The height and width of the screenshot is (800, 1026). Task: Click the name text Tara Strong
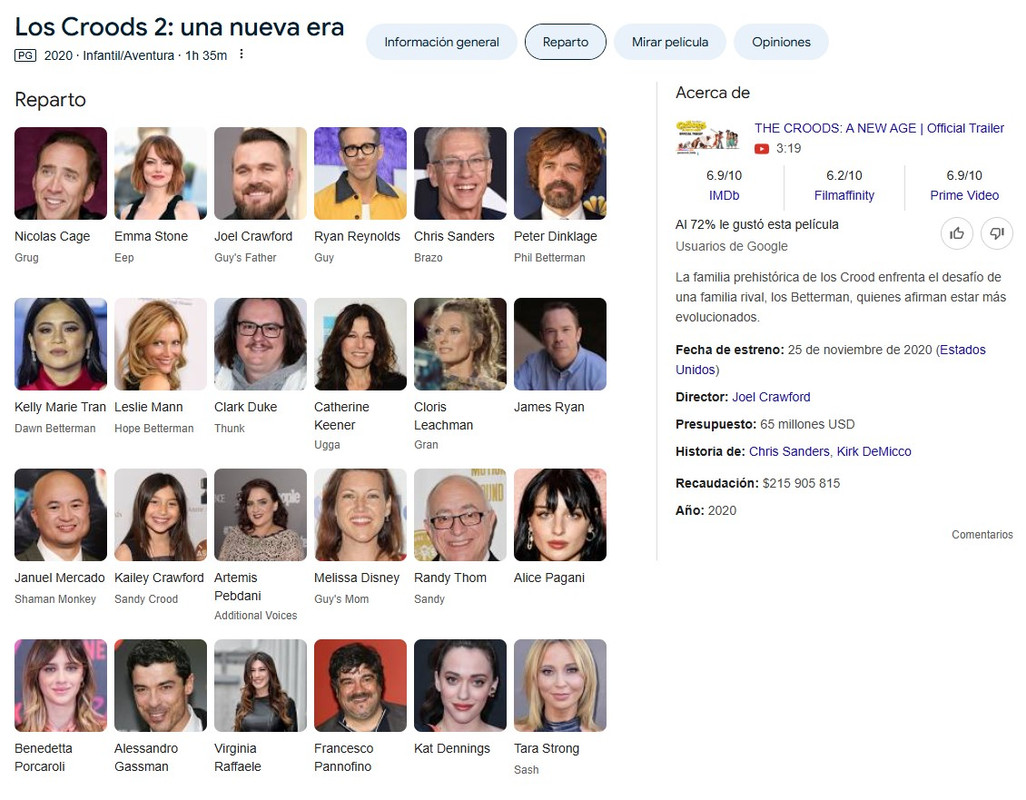click(x=546, y=748)
